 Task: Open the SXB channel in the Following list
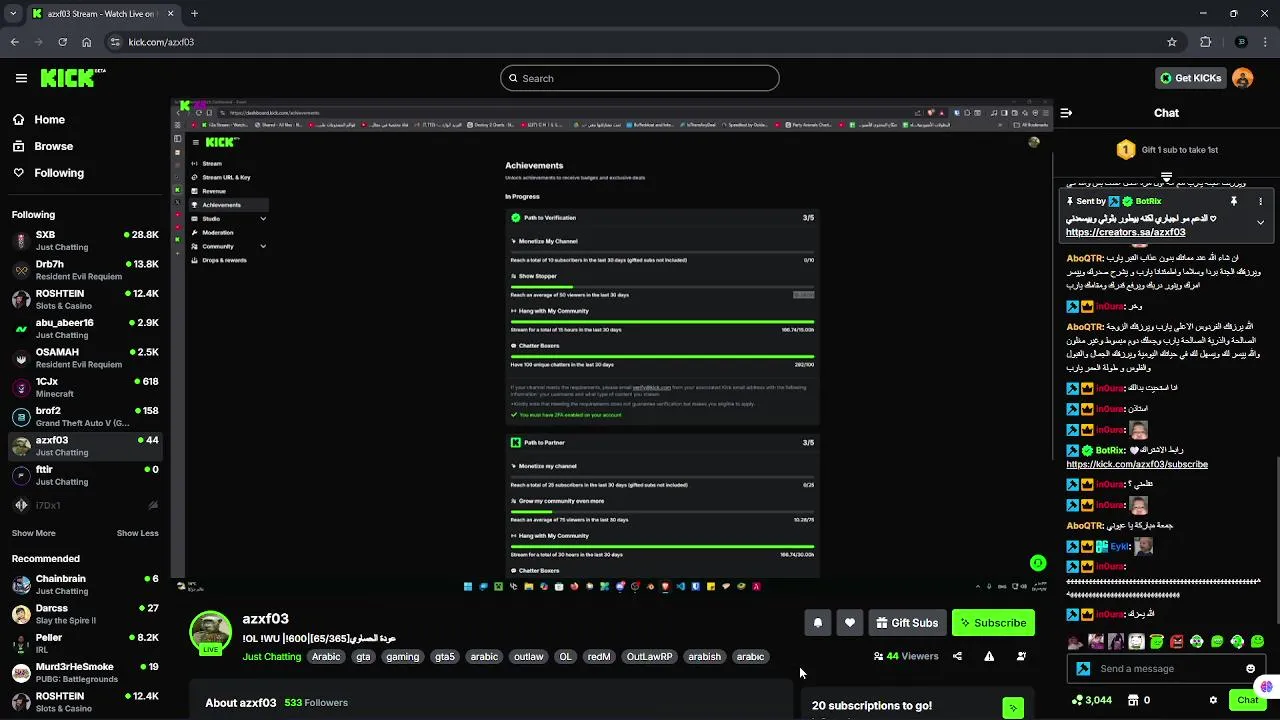tap(85, 241)
